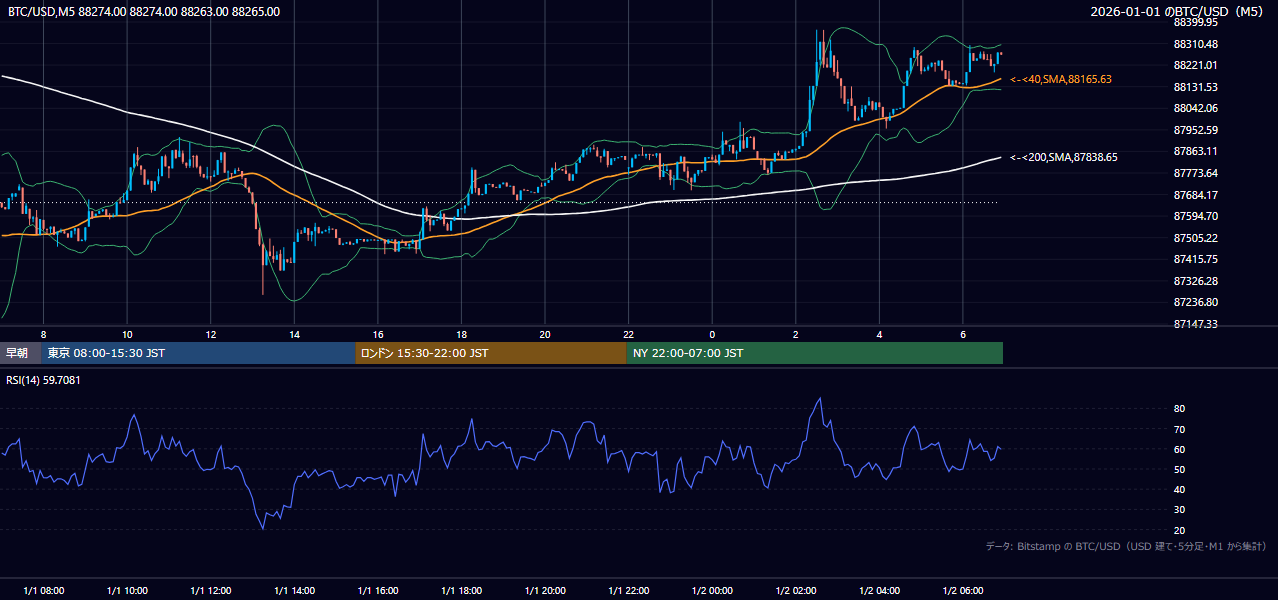The image size is (1278, 600).
Task: Click the bottom axis label 1/2 04:00
Action: (x=879, y=590)
